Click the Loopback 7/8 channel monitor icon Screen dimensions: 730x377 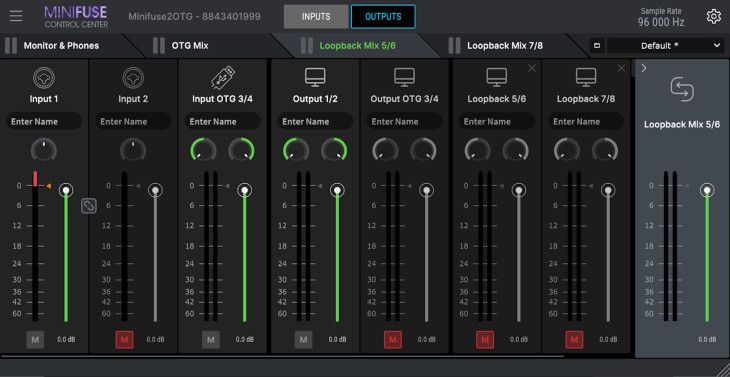point(586,77)
